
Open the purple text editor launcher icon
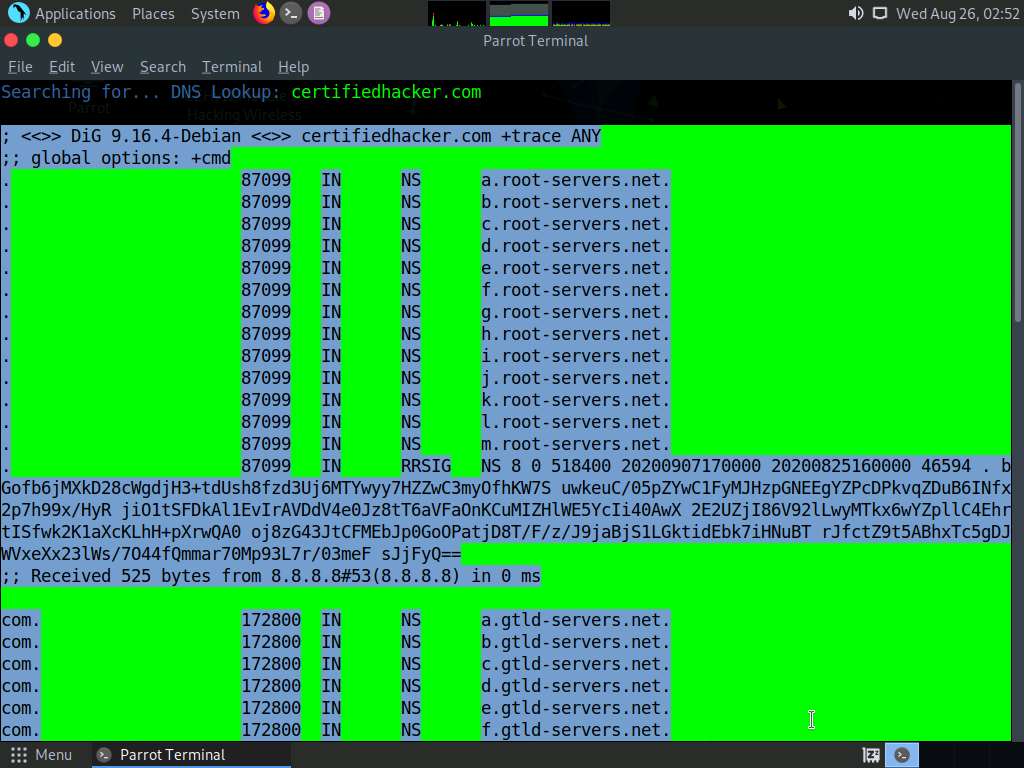[x=319, y=13]
